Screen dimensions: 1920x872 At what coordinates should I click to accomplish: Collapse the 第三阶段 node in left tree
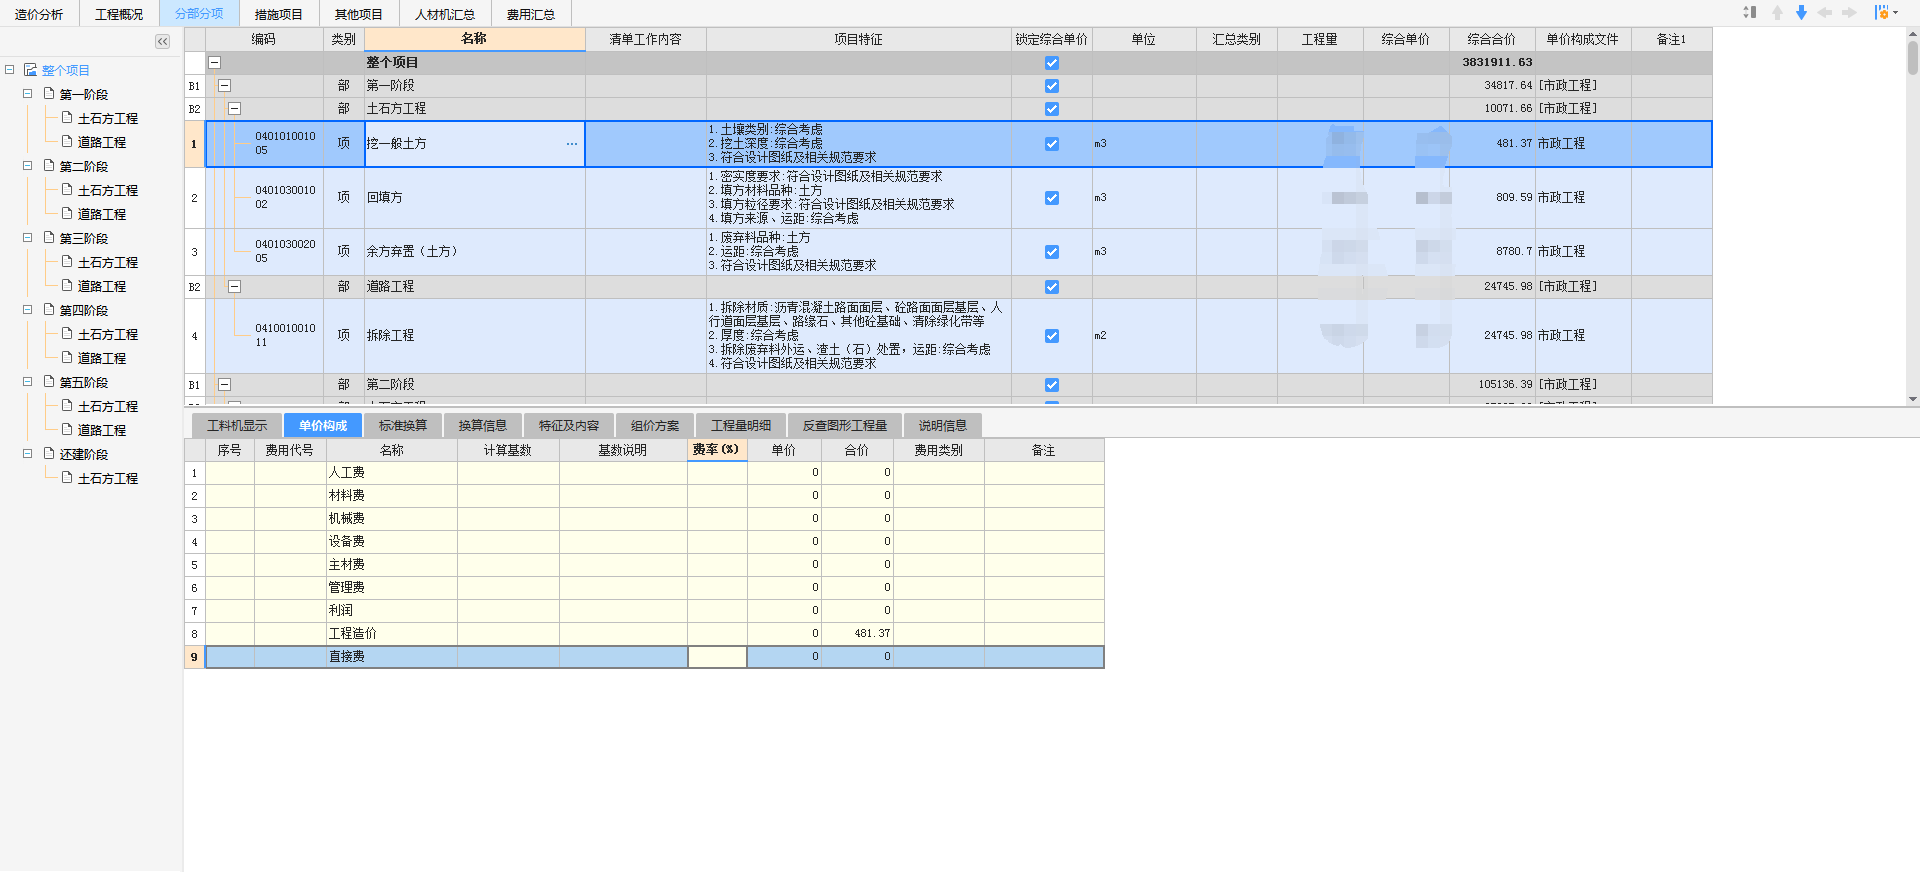point(28,238)
